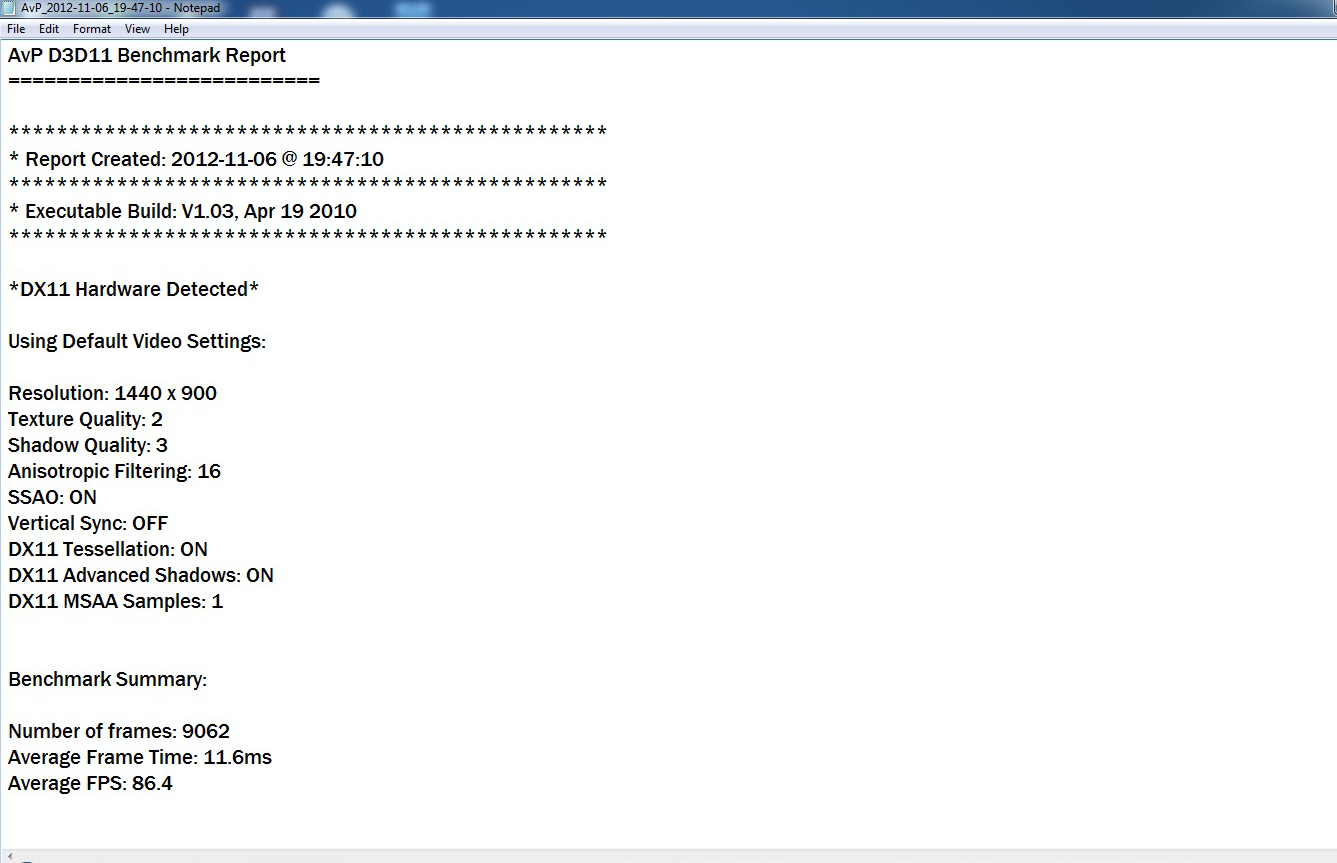Screen dimensions: 1337x863
Task: Place cursor in AvP D3D11 Benchmark Report heading
Action: tap(147, 55)
